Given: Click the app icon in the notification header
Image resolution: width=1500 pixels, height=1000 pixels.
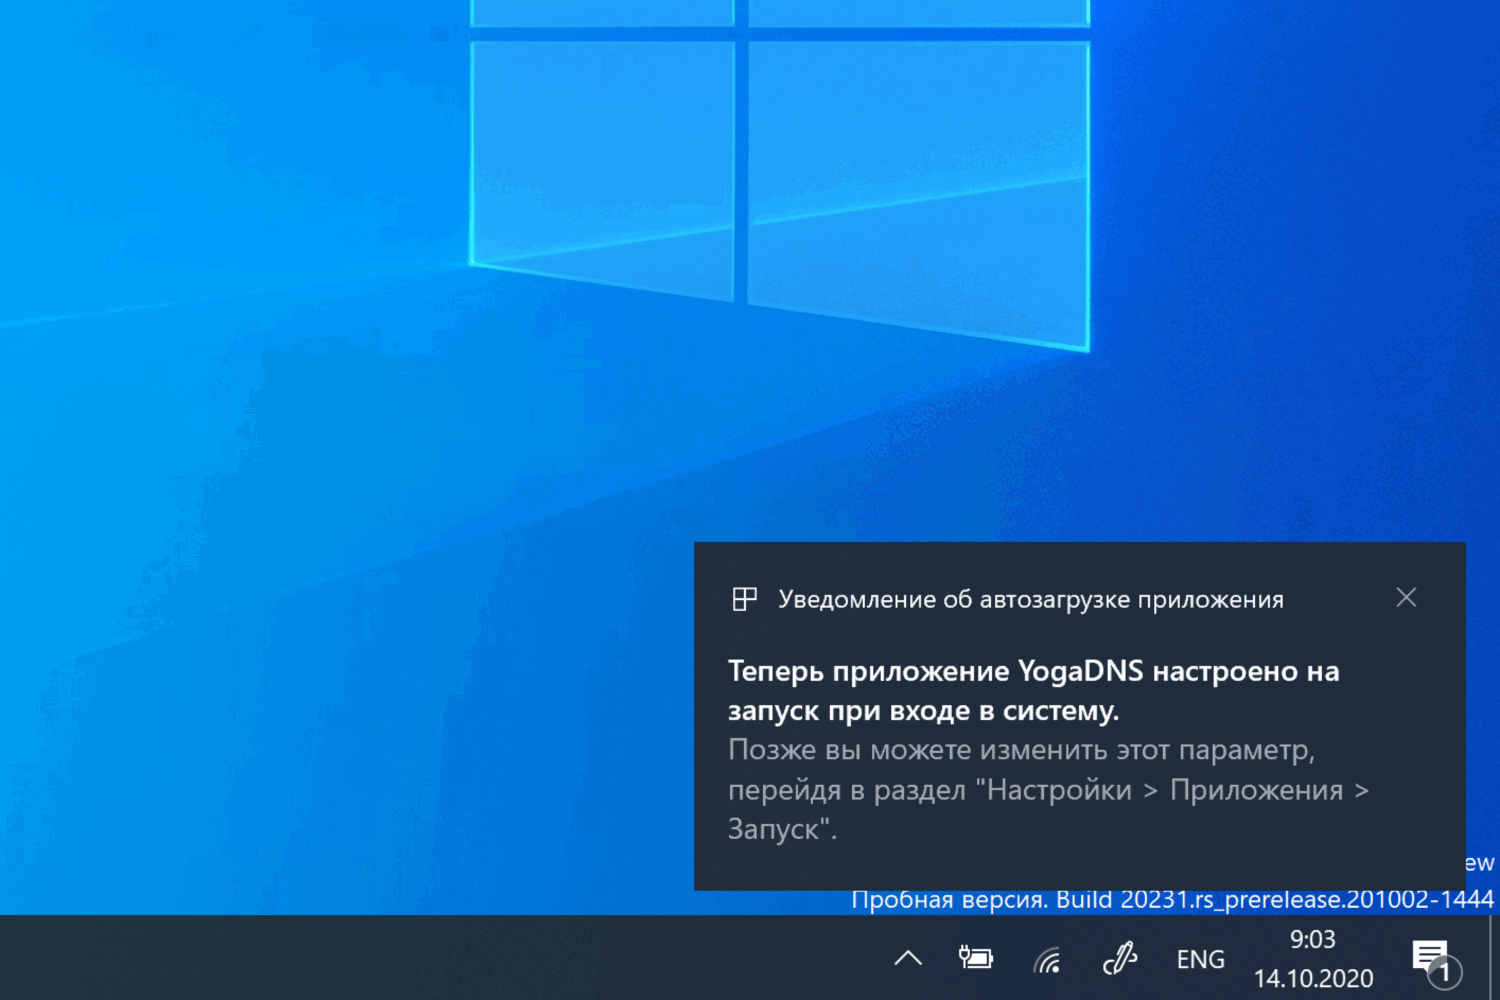Looking at the screenshot, I should pyautogui.click(x=745, y=597).
